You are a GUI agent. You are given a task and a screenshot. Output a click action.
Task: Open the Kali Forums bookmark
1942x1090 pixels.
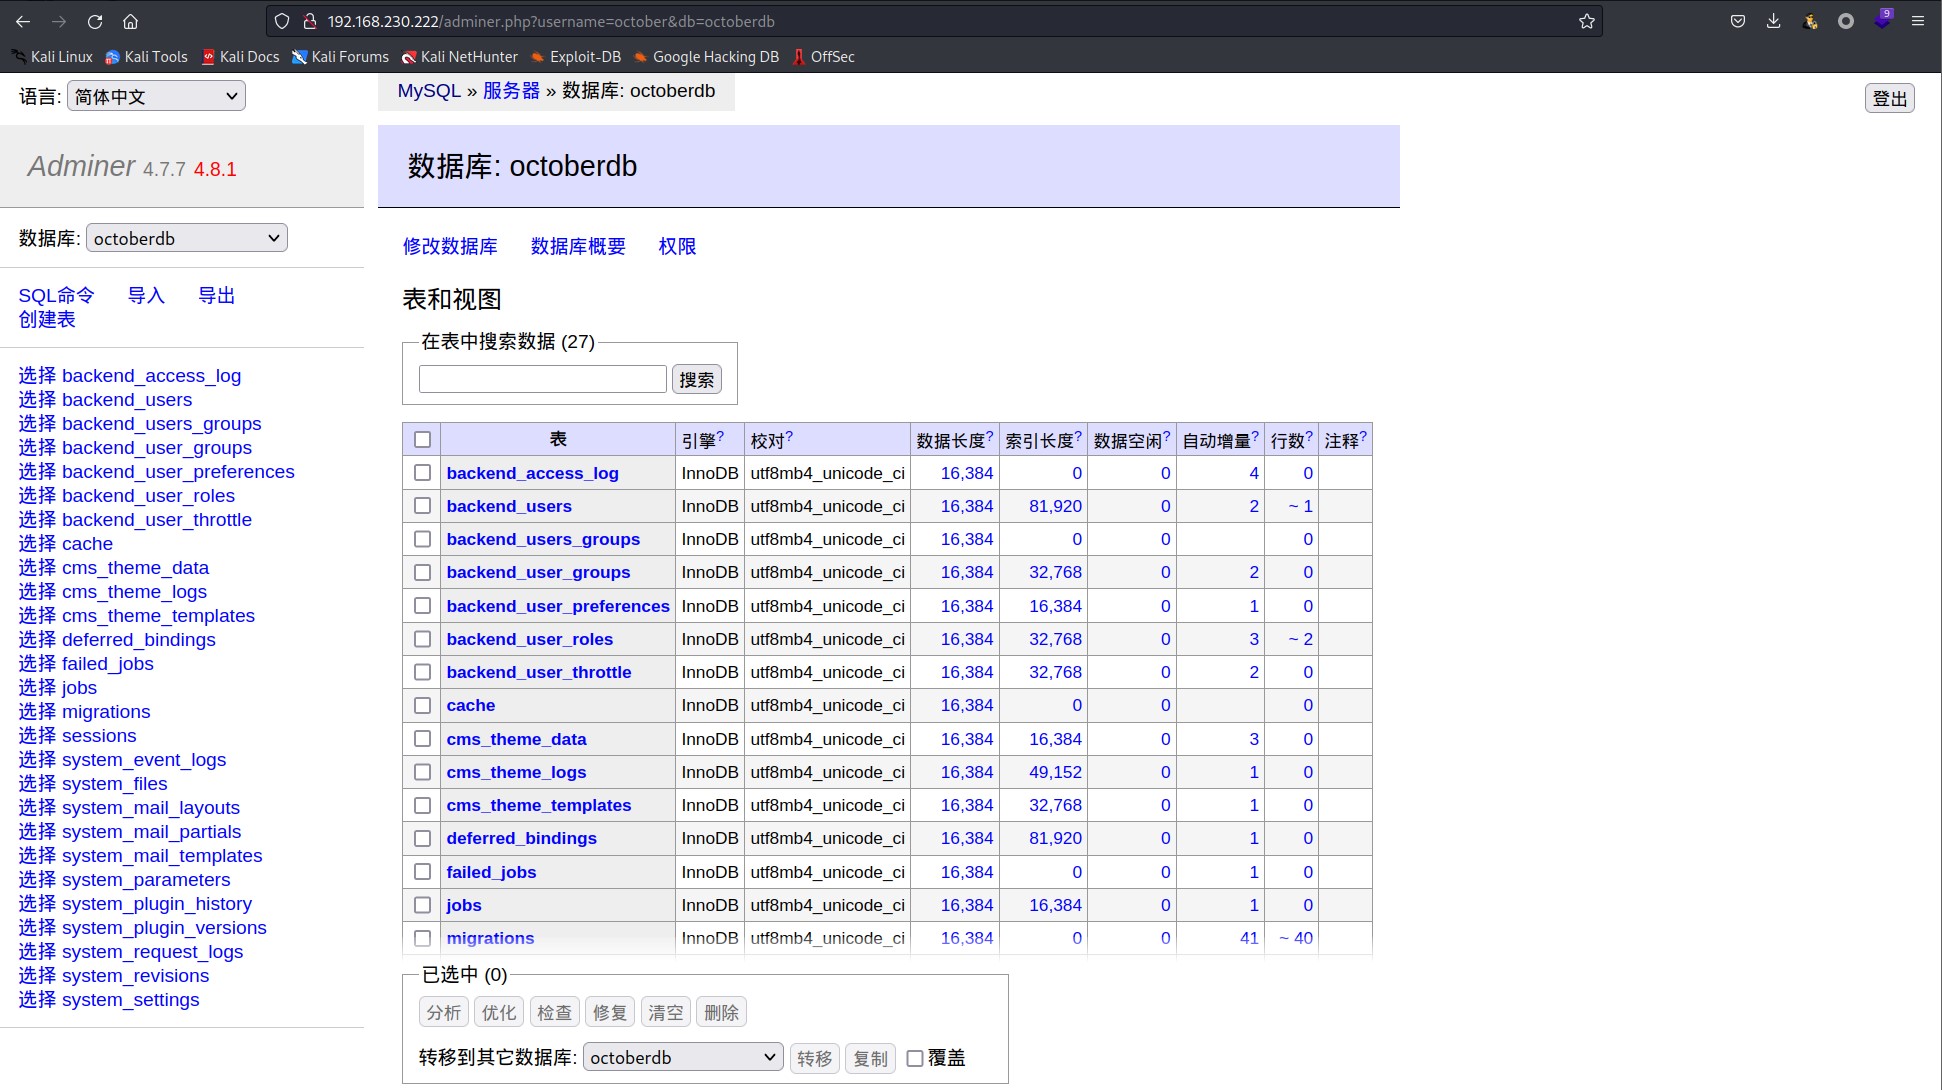point(340,57)
